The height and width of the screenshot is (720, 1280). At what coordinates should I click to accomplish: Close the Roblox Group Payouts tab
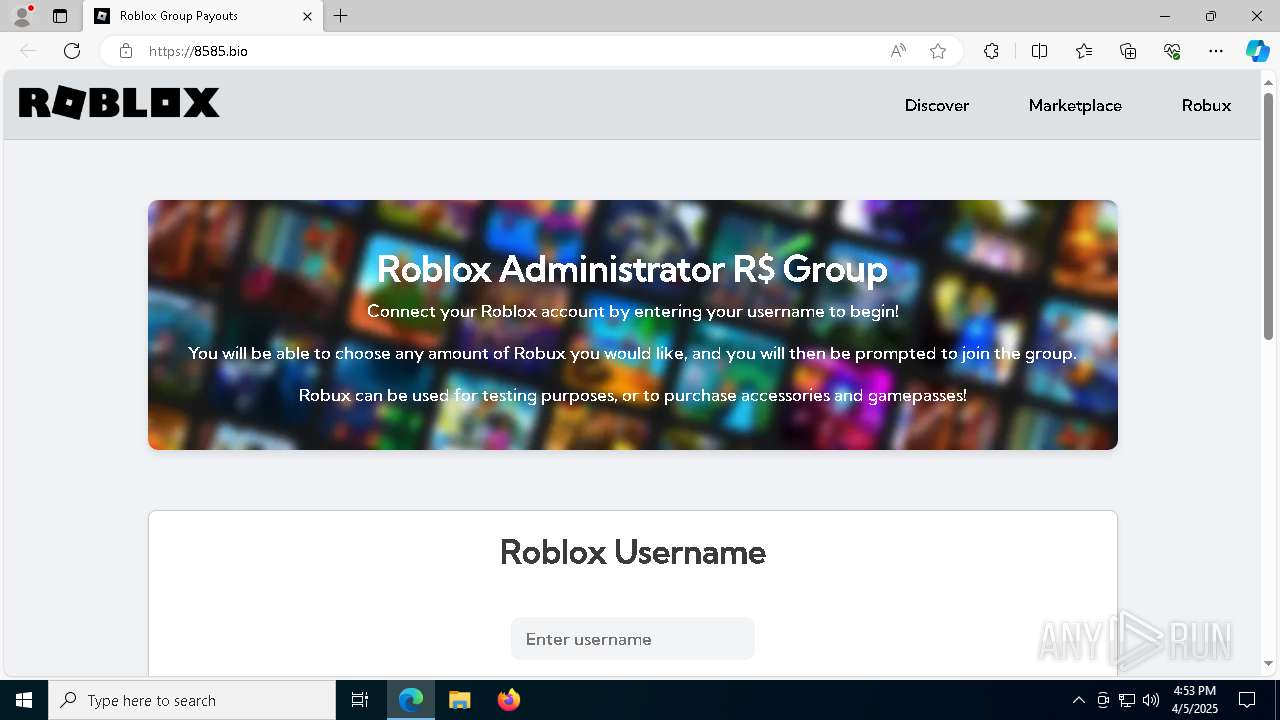307,16
